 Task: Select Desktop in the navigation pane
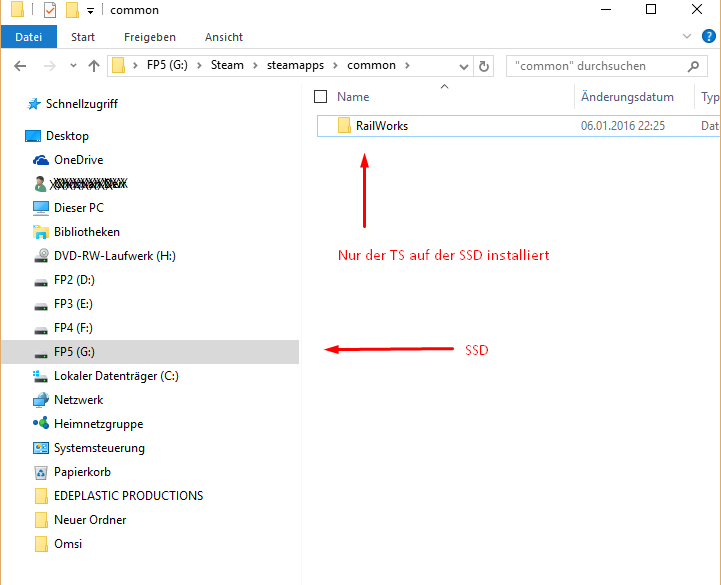[x=67, y=136]
